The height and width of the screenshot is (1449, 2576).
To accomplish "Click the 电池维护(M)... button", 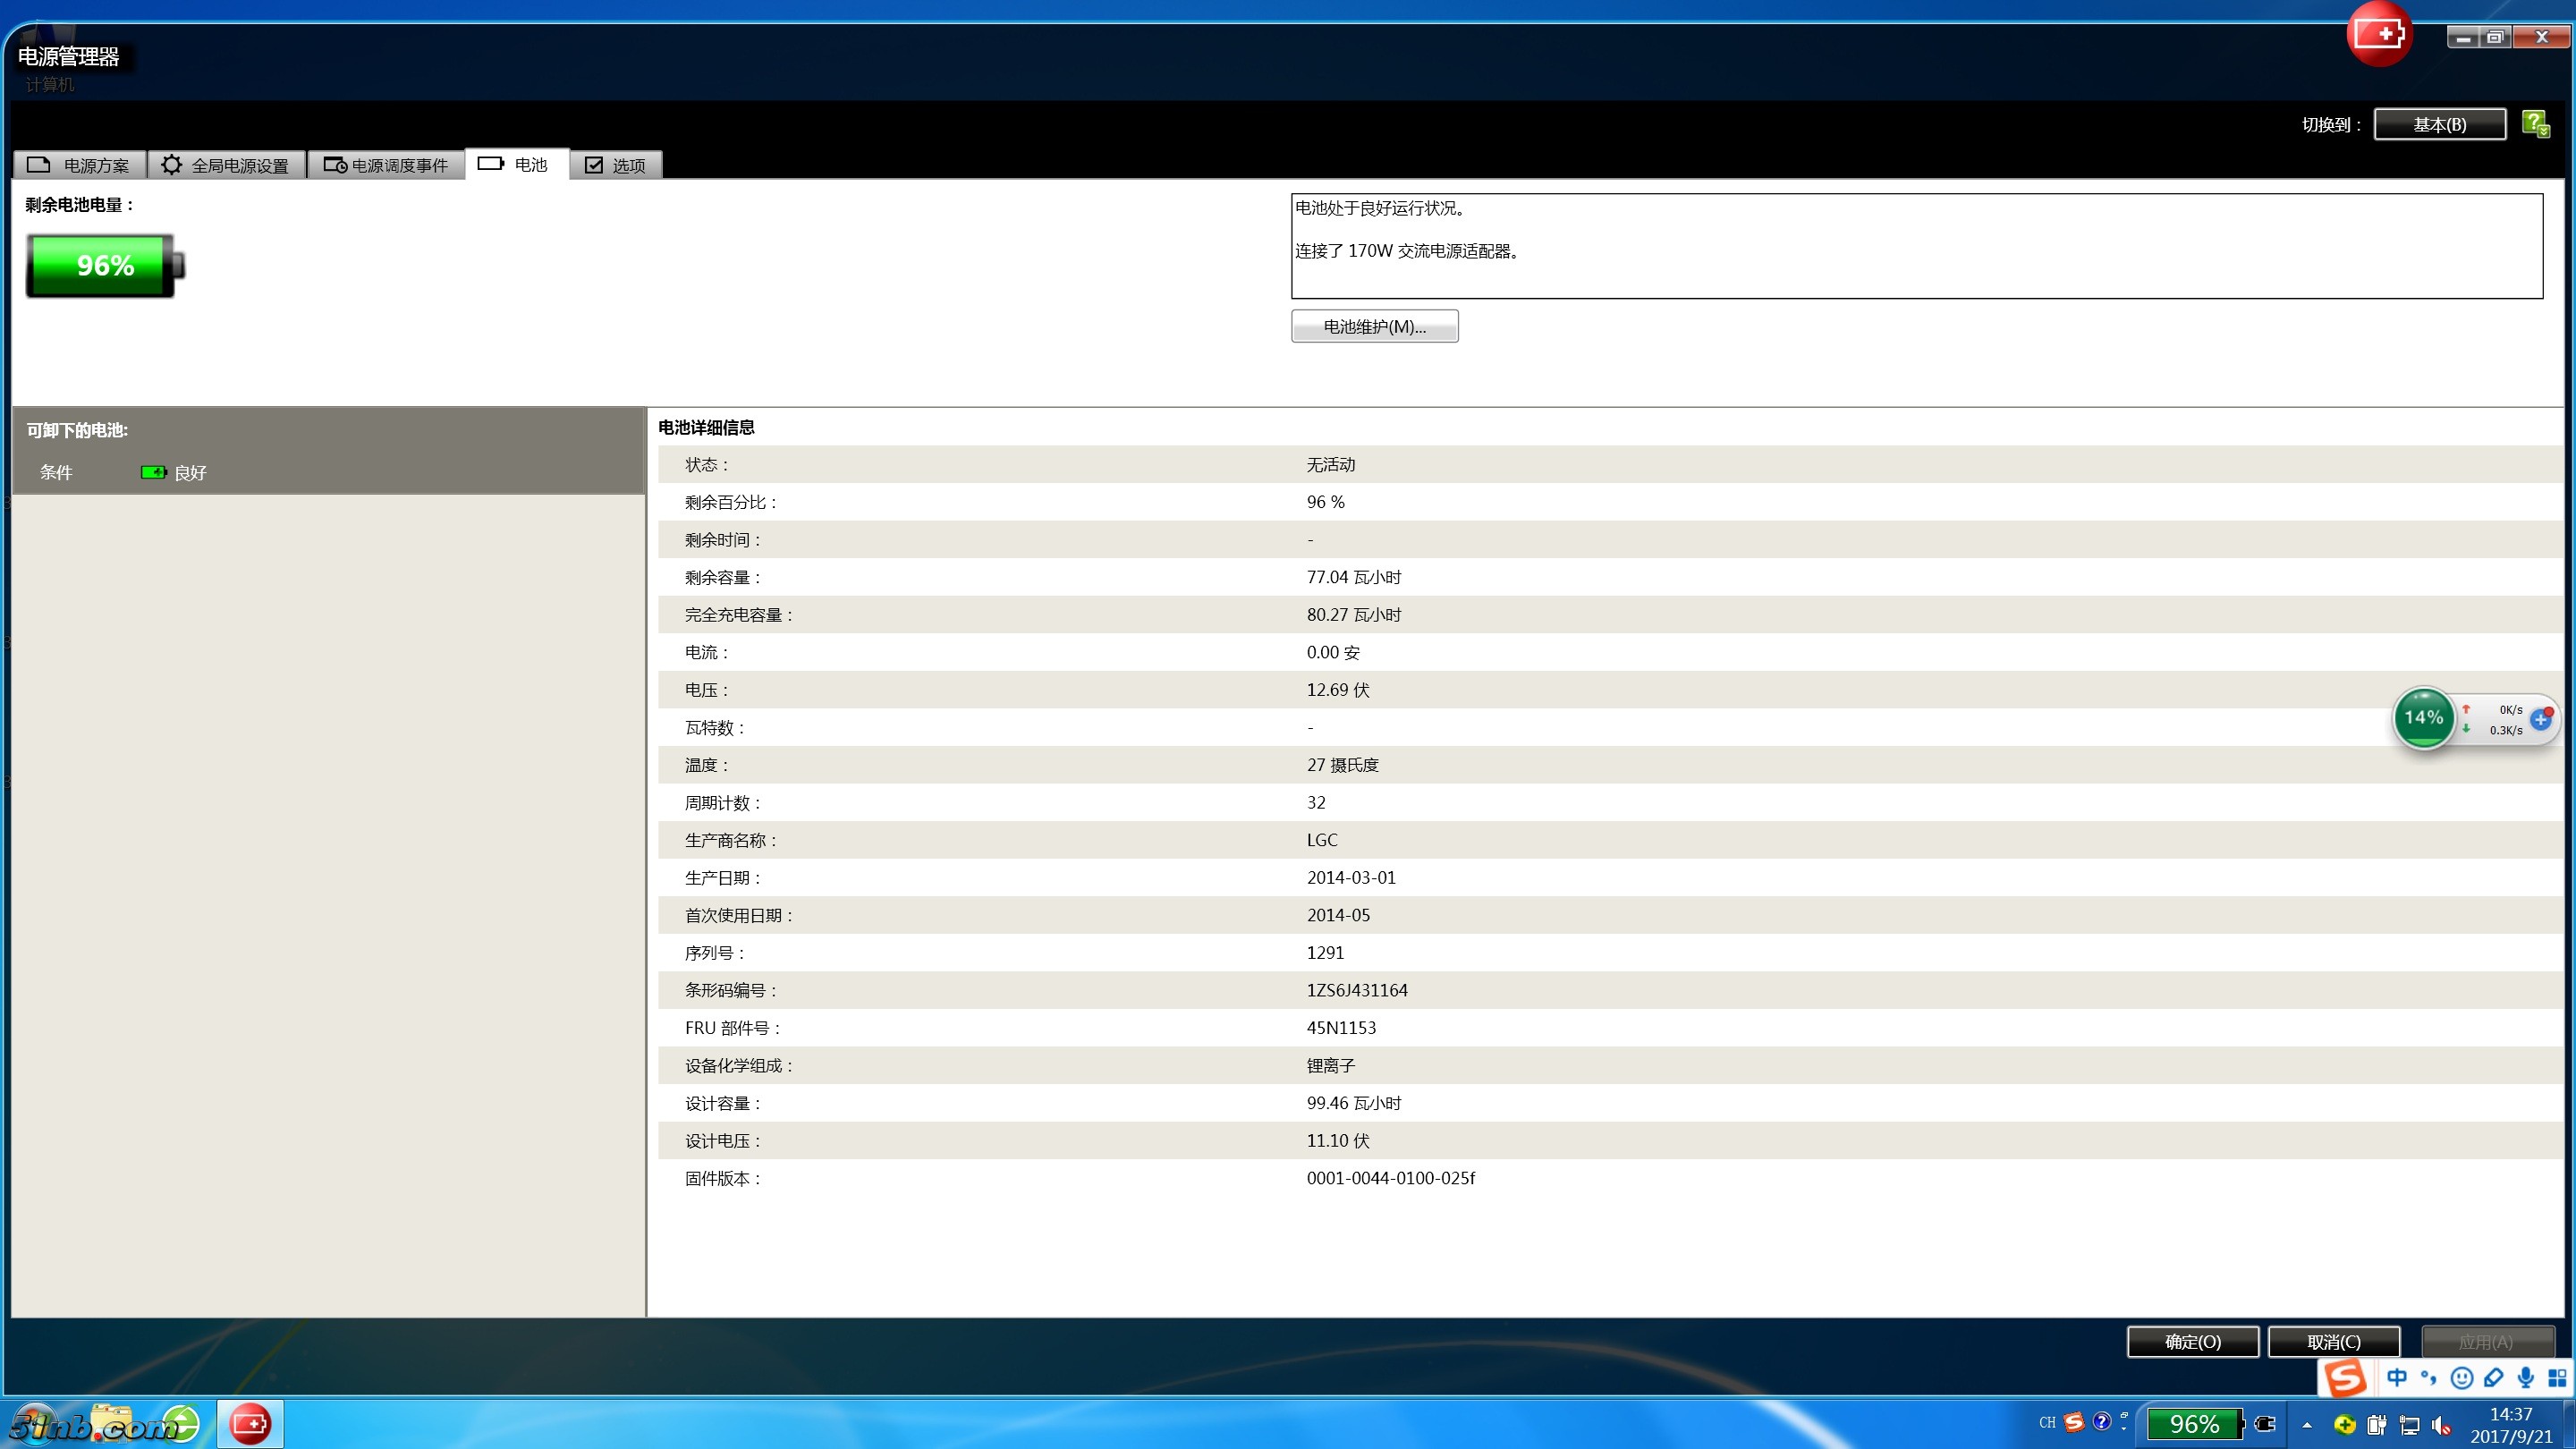I will tap(1374, 327).
